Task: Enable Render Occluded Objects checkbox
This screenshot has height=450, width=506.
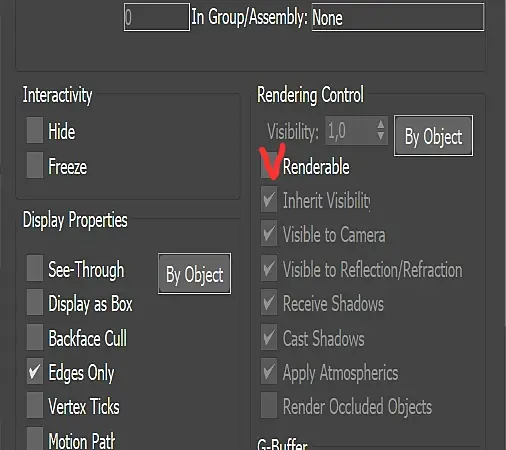Action: point(269,406)
